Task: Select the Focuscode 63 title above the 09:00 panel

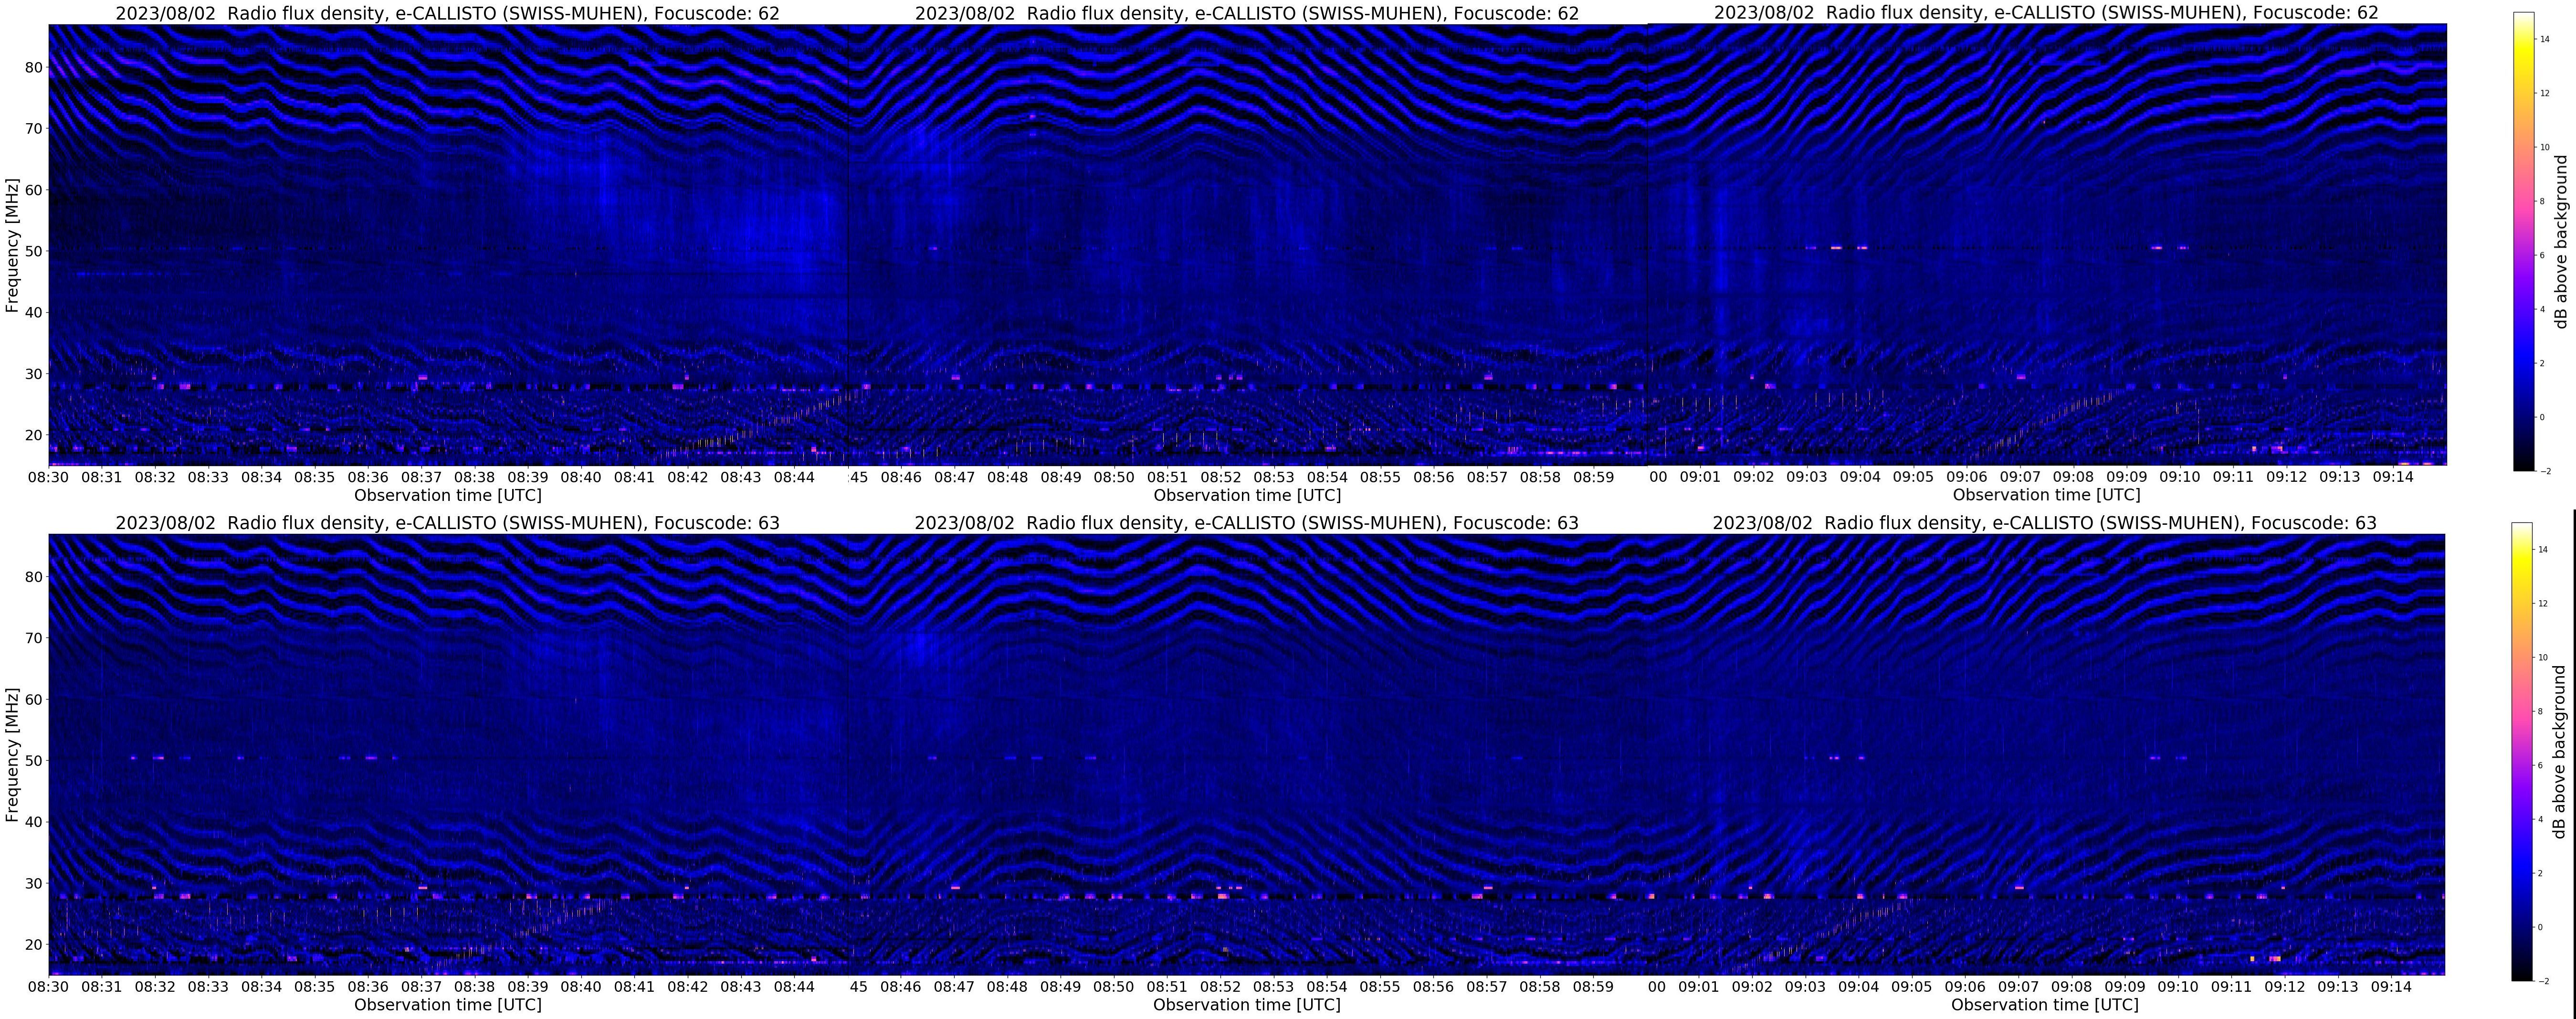Action: pos(2044,523)
